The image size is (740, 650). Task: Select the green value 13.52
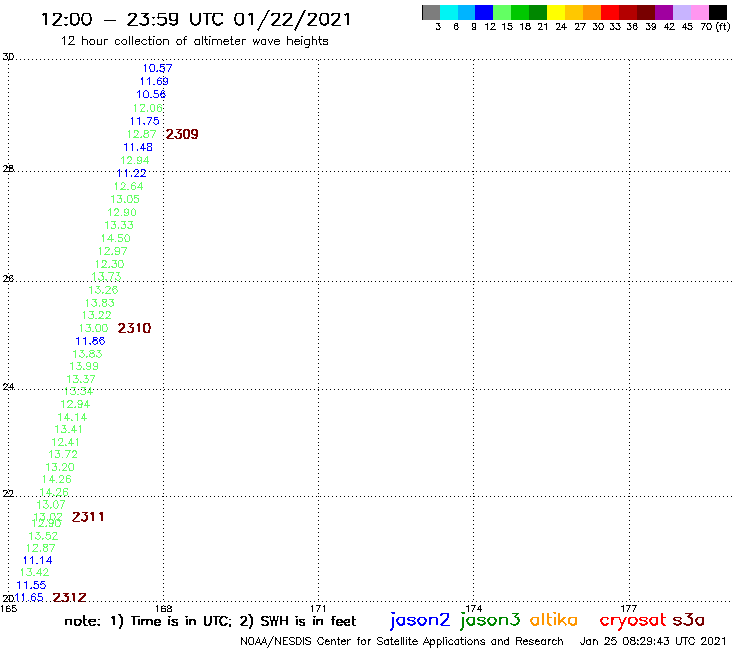click(43, 536)
